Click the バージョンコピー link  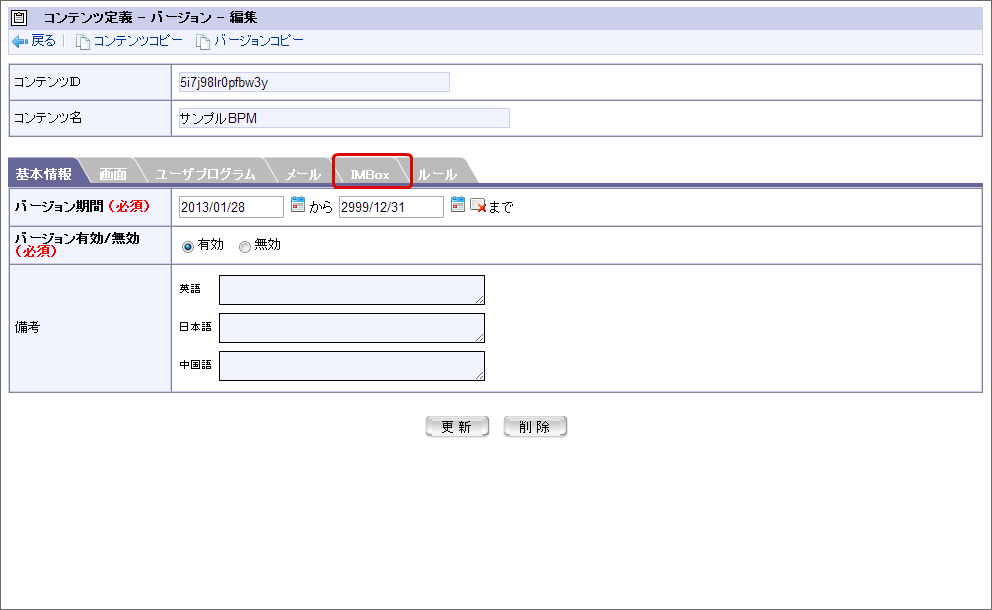(258, 41)
